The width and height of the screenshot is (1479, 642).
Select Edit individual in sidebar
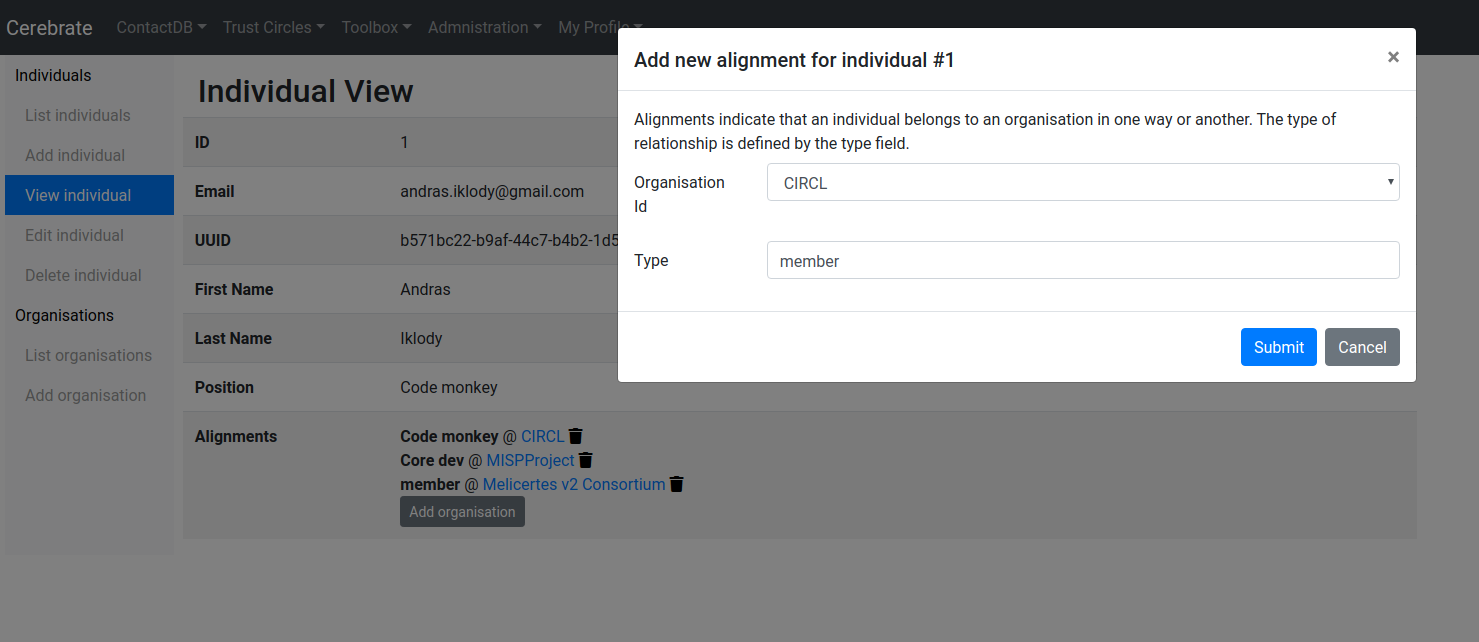pyautogui.click(x=75, y=235)
